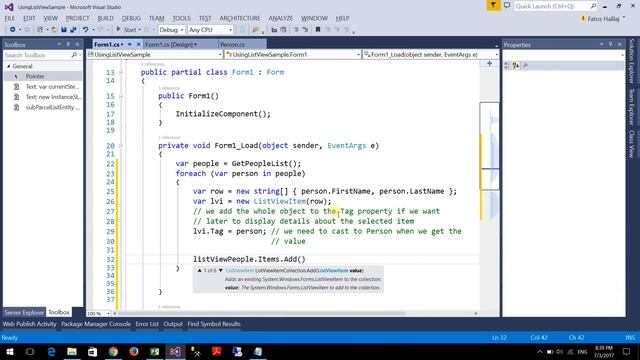Open the Fatos Hallaj account dropdown
The image size is (640, 360).
(x=602, y=19)
